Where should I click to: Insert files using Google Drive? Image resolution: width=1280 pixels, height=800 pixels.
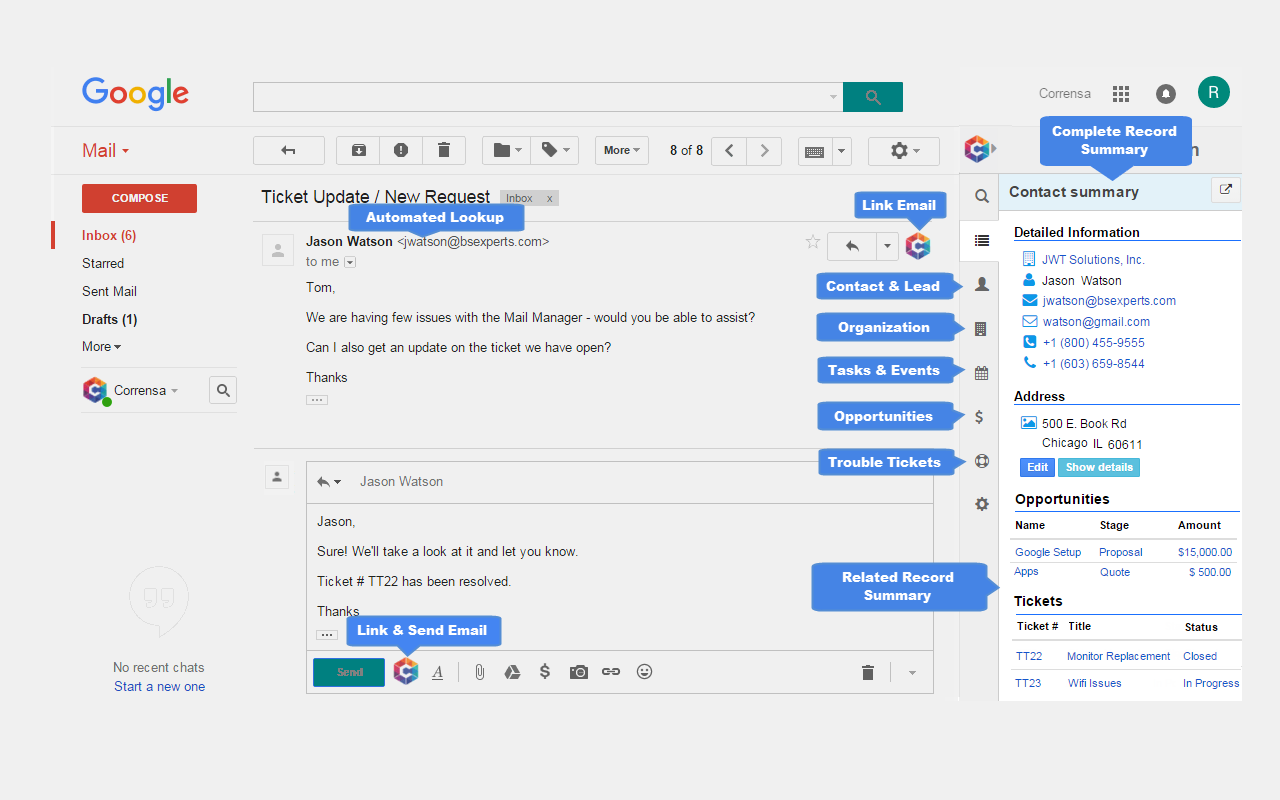[x=512, y=672]
